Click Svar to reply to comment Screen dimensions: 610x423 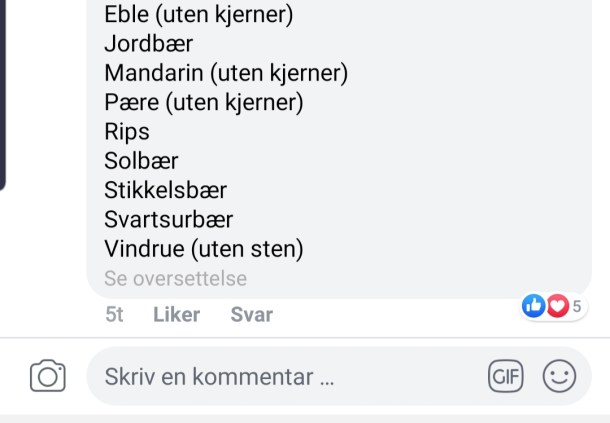251,314
